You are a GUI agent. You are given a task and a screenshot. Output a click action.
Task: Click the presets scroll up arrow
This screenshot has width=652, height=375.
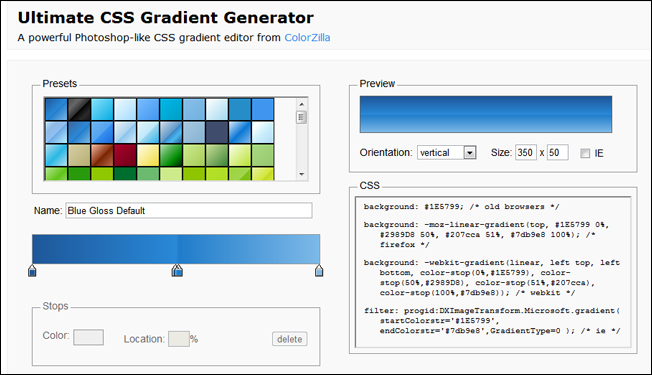(302, 104)
